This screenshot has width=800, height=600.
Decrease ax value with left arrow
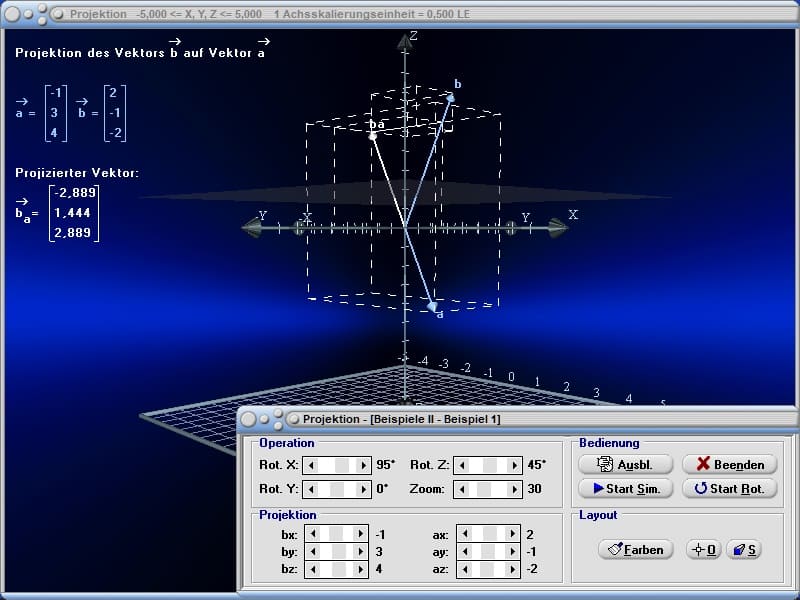[465, 534]
